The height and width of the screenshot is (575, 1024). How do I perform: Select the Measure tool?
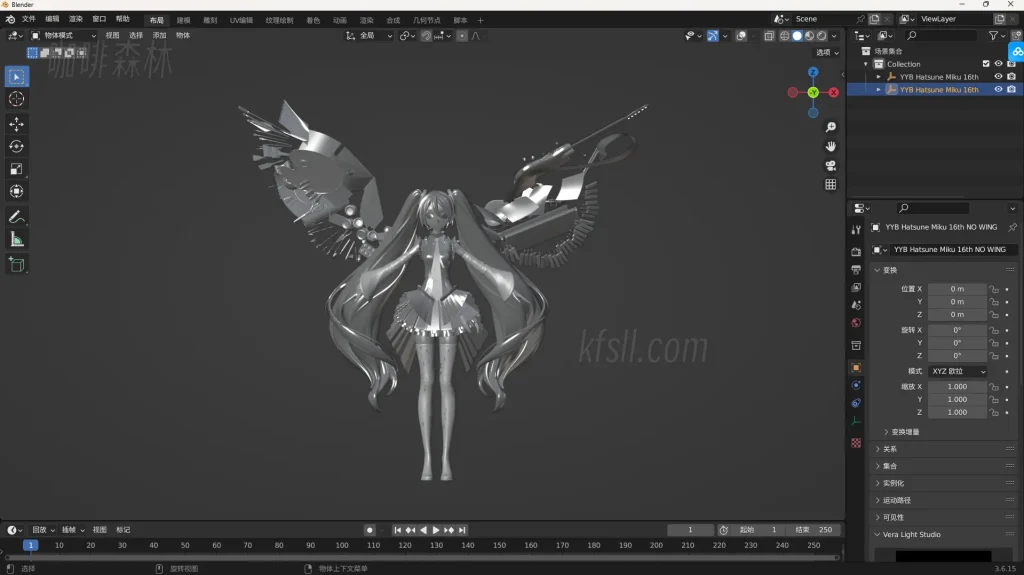tap(17, 239)
